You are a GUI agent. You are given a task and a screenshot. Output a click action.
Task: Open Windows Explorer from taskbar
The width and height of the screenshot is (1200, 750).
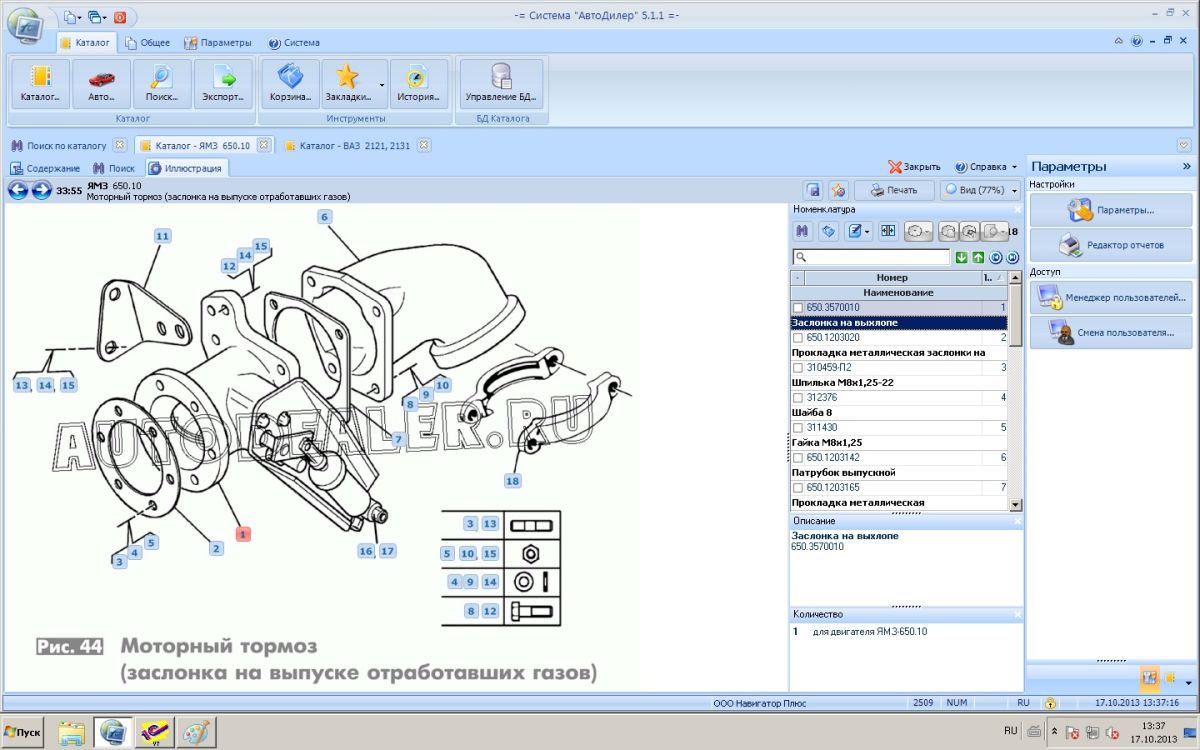click(x=72, y=733)
